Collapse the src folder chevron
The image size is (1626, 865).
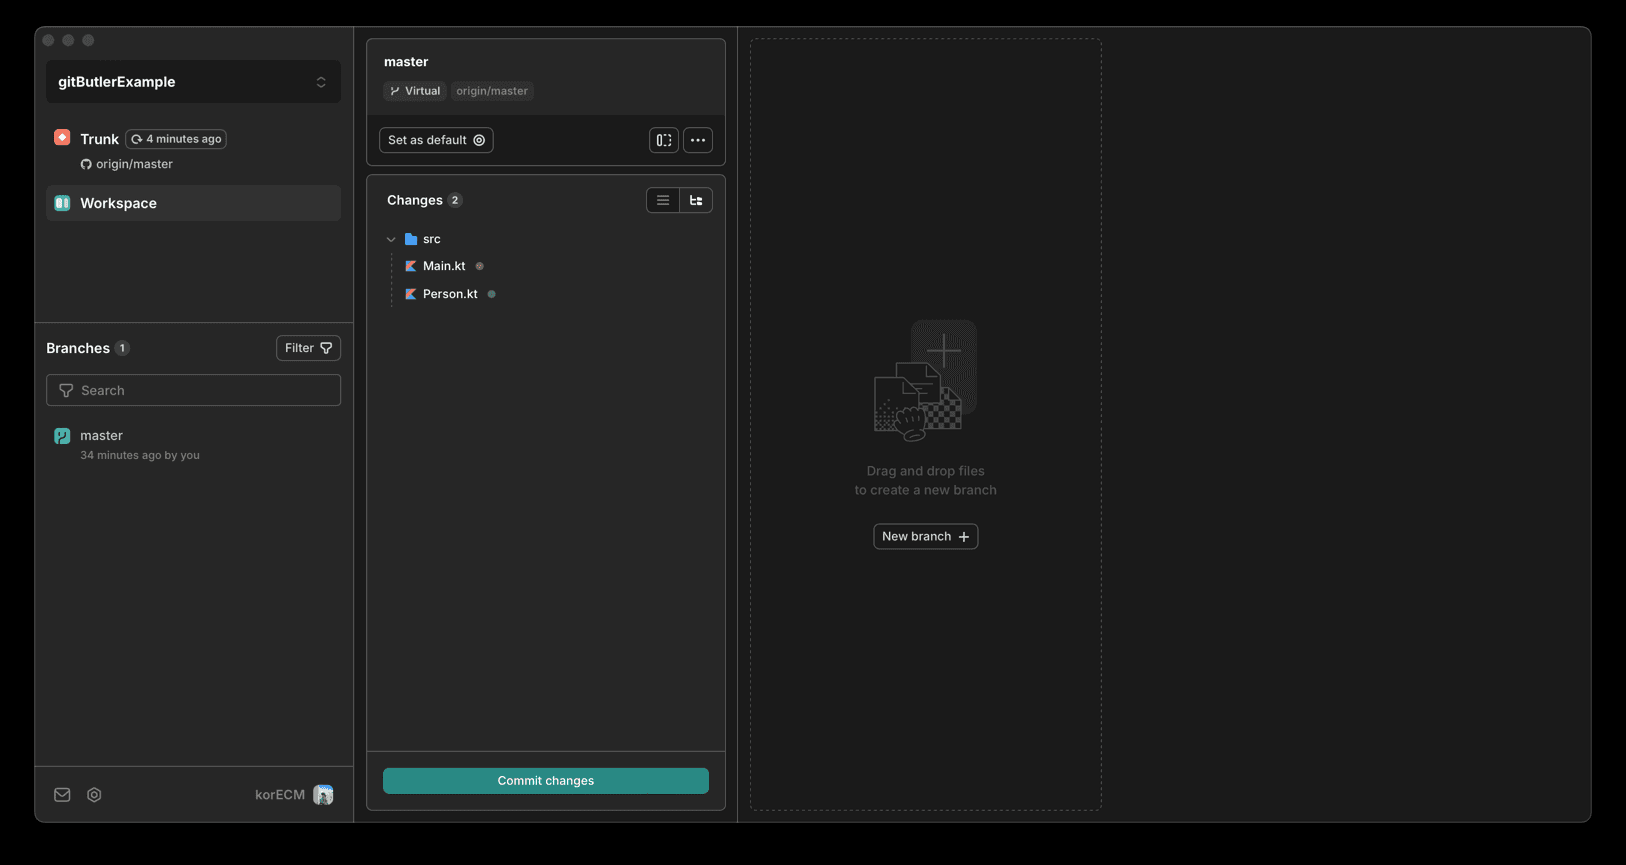tap(391, 239)
